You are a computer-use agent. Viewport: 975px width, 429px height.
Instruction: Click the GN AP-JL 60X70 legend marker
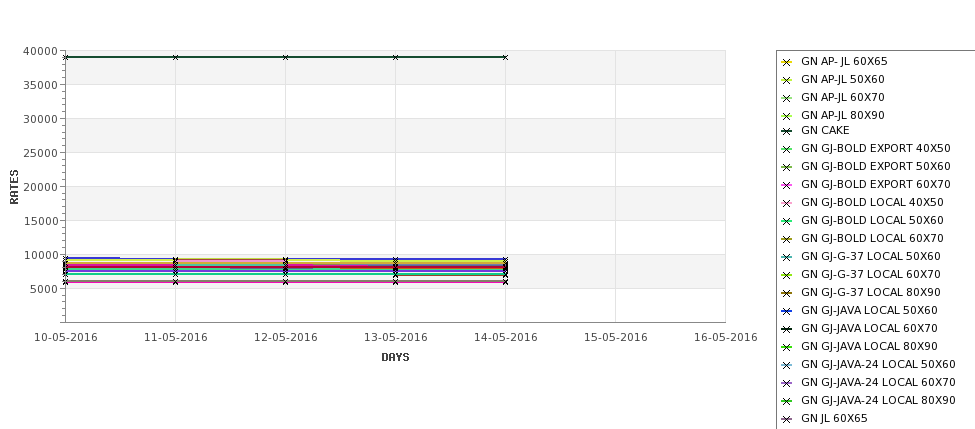[x=786, y=98]
